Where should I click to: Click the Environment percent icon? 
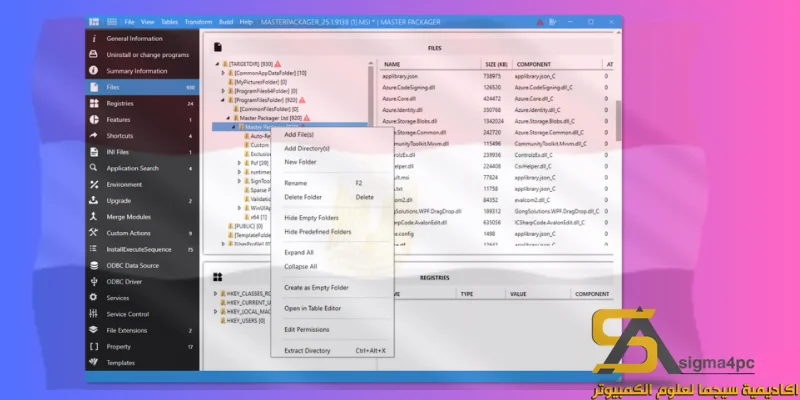(93, 184)
